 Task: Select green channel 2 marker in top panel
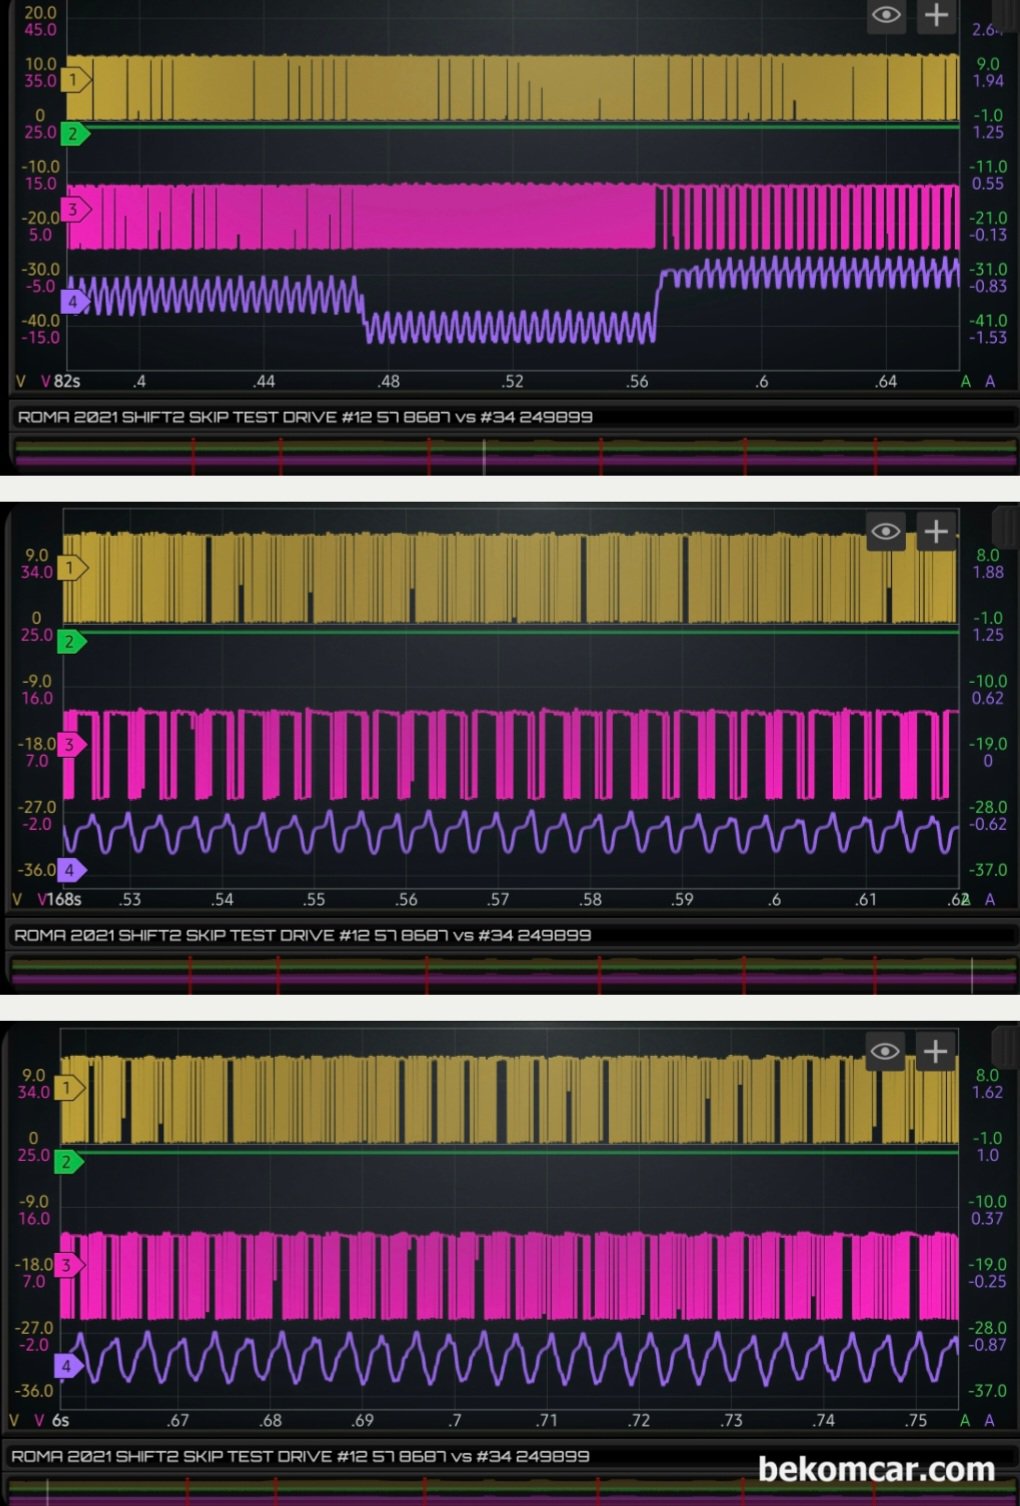click(75, 133)
